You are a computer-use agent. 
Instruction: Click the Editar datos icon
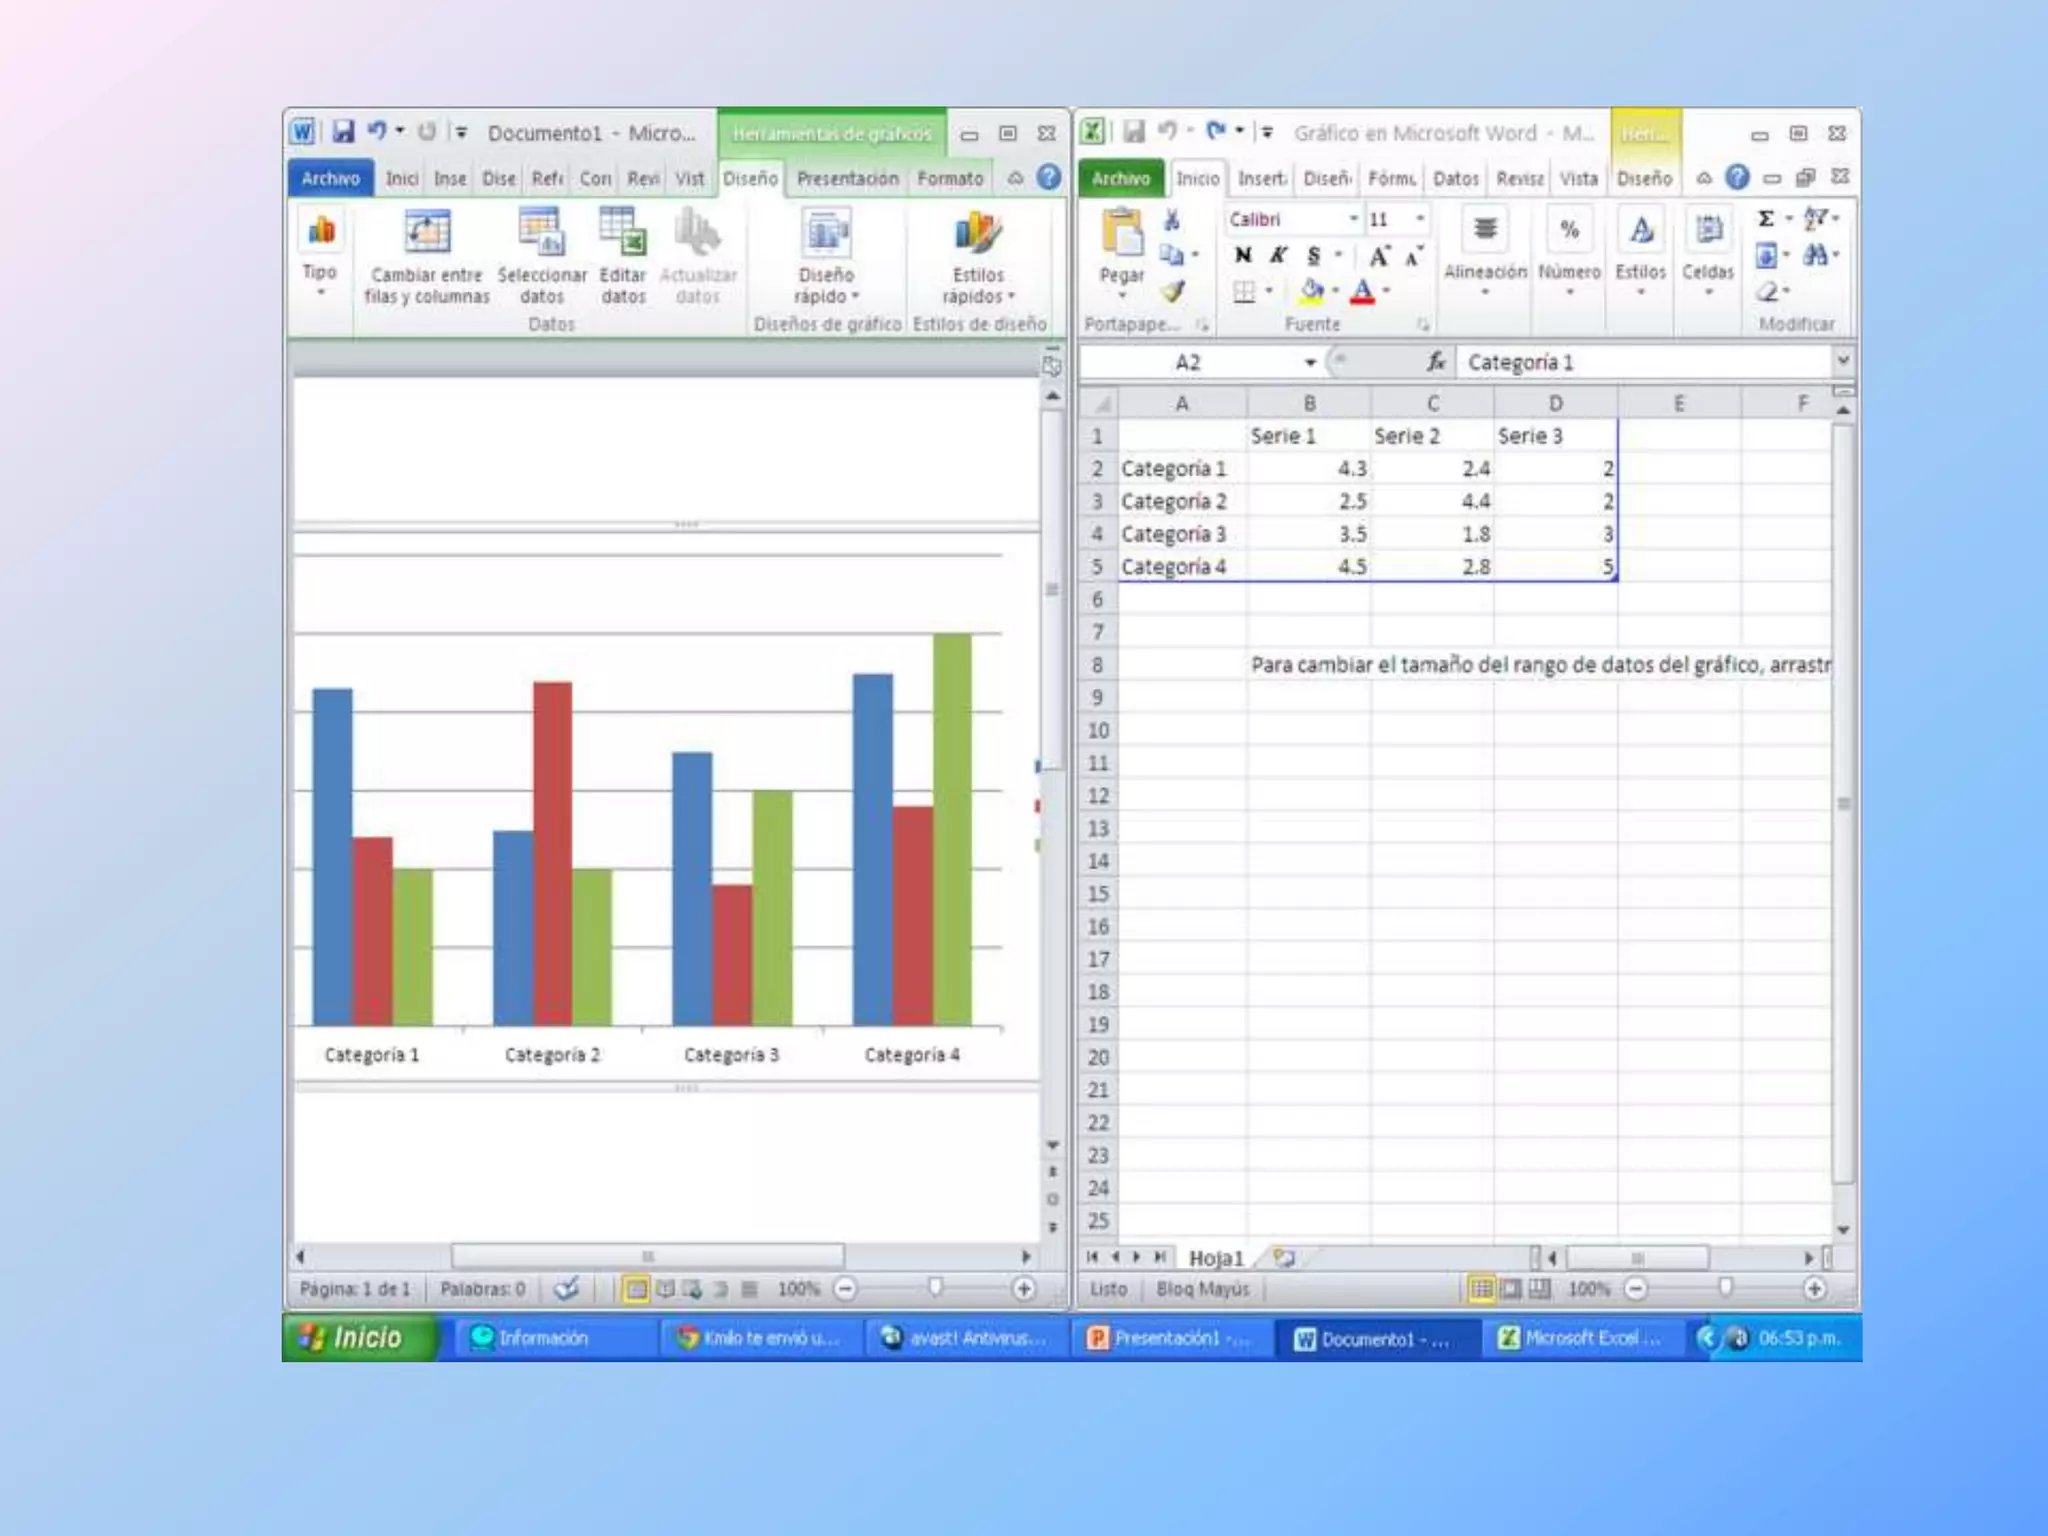622,233
